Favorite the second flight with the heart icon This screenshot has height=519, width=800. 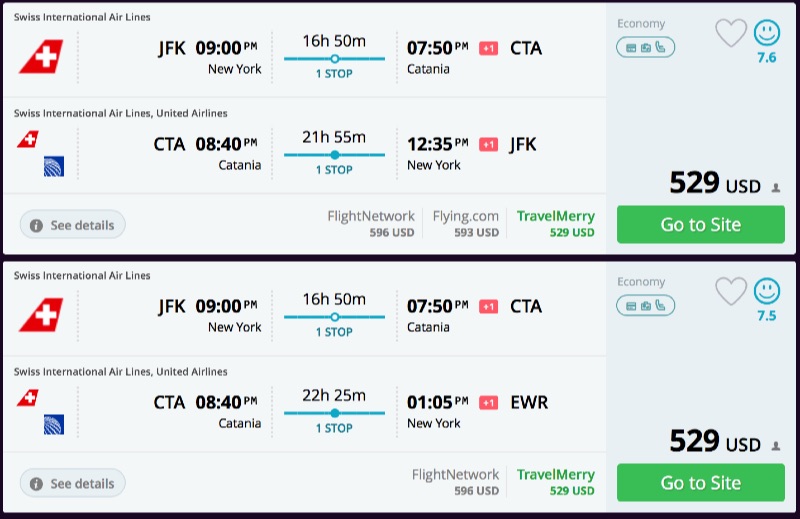point(731,292)
